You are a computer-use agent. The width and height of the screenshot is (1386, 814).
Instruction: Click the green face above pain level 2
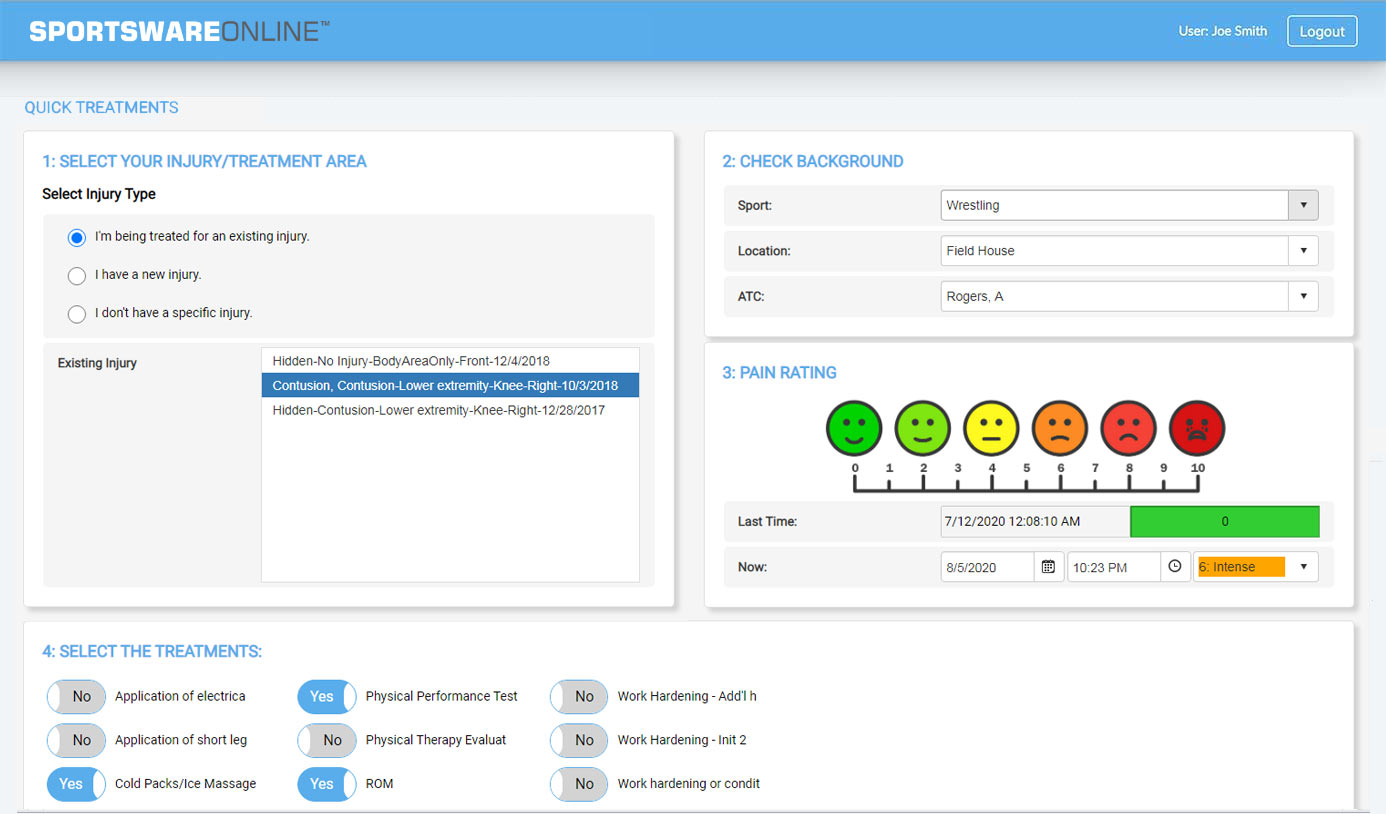pos(922,428)
